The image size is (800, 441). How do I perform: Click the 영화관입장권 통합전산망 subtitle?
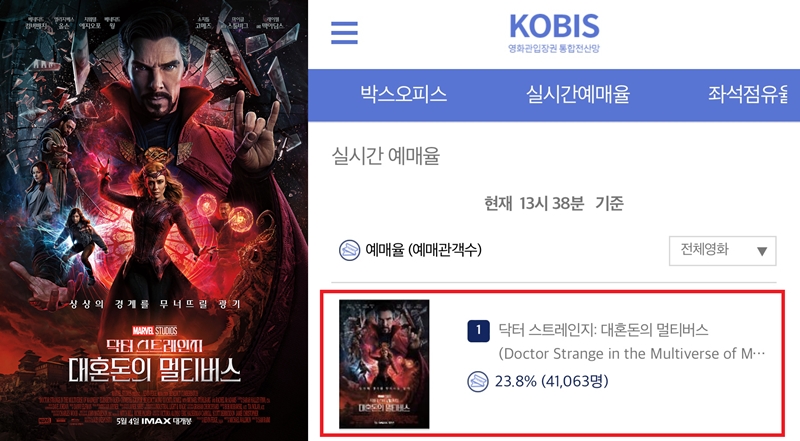coord(554,48)
